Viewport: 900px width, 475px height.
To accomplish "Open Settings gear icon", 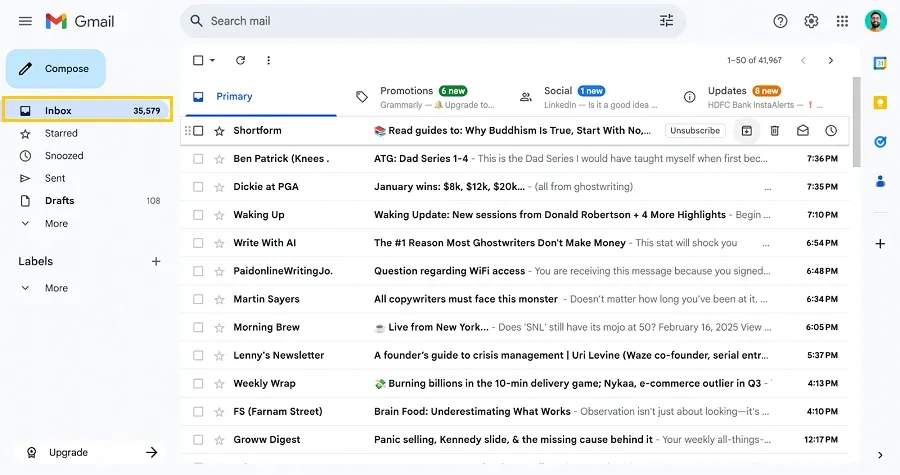I will pyautogui.click(x=811, y=21).
